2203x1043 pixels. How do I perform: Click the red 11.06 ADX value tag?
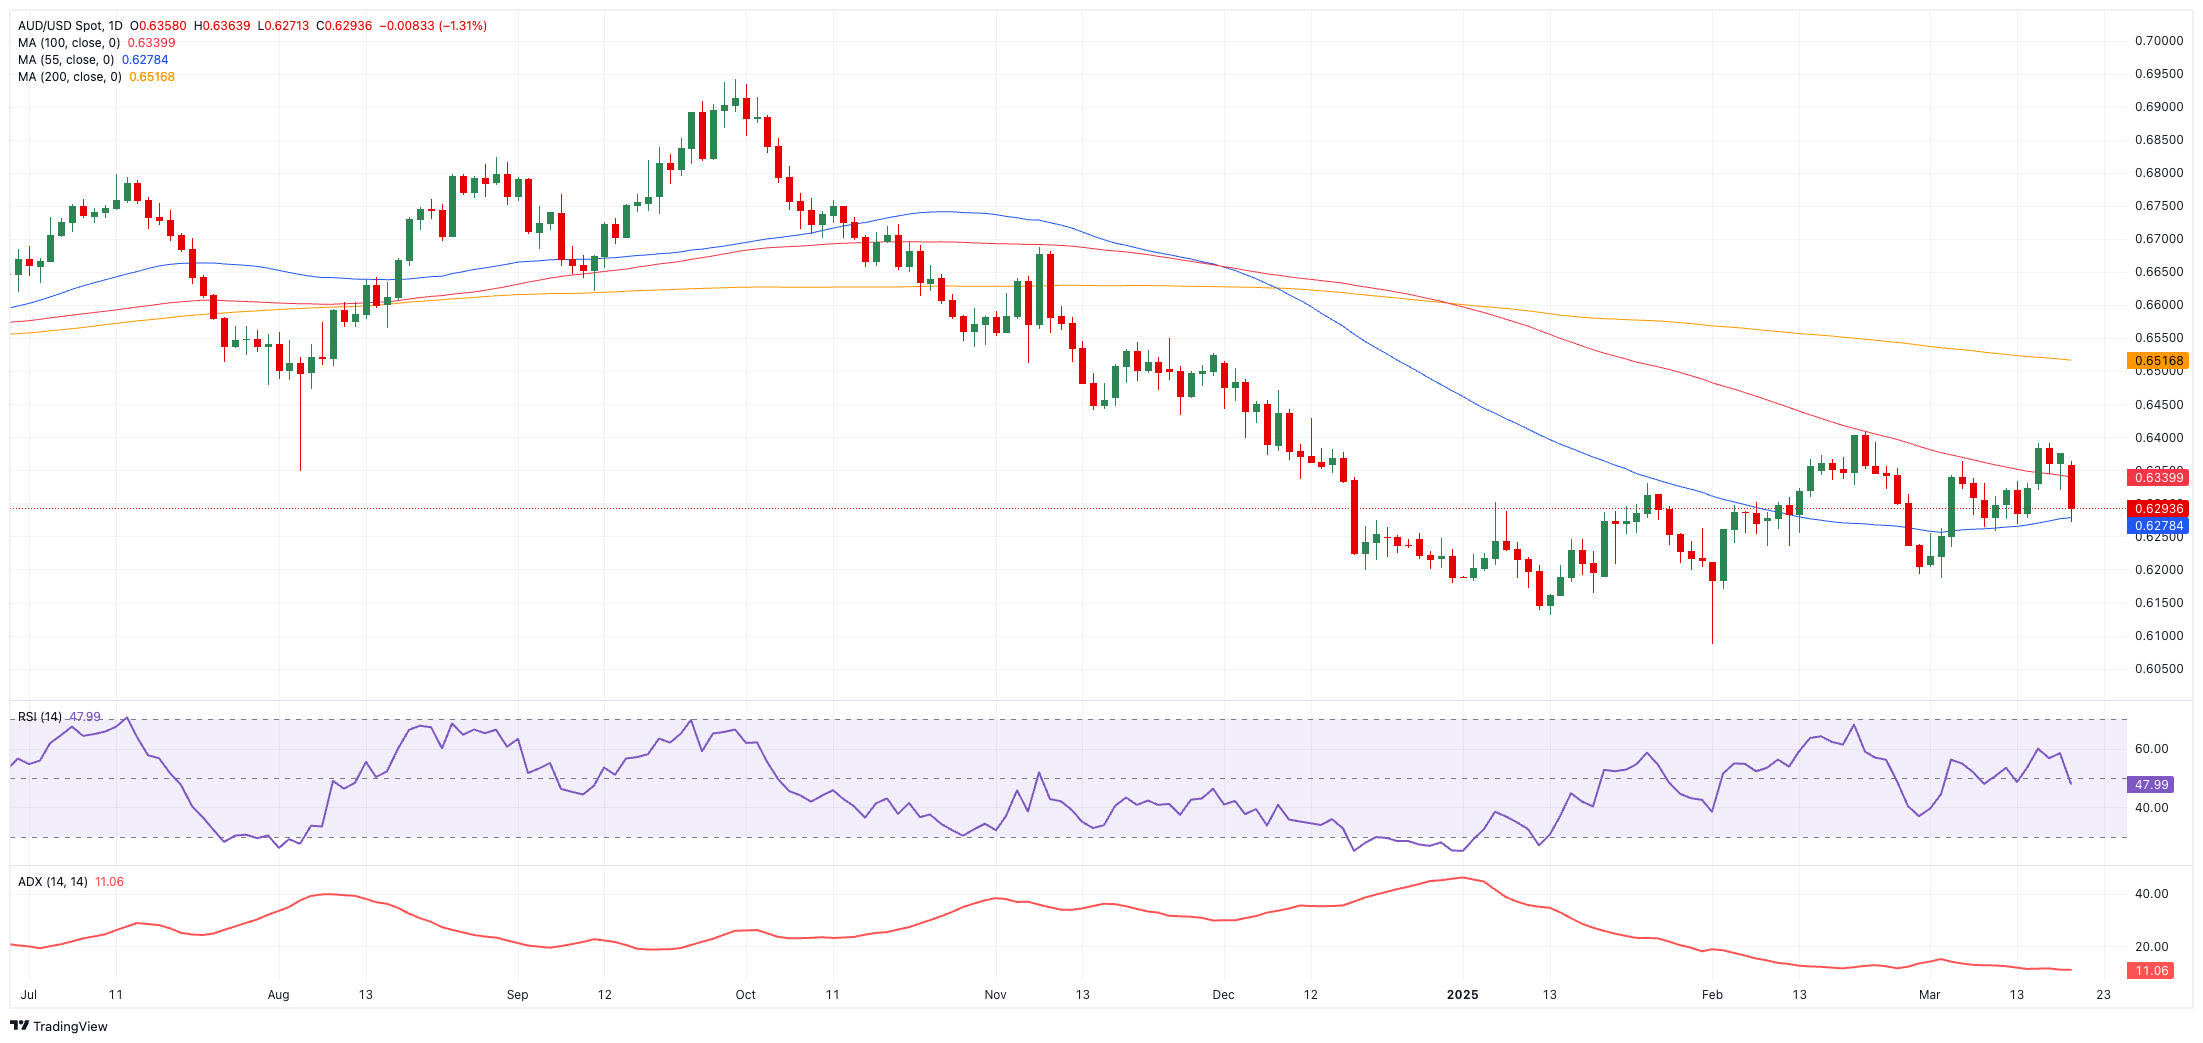2151,971
